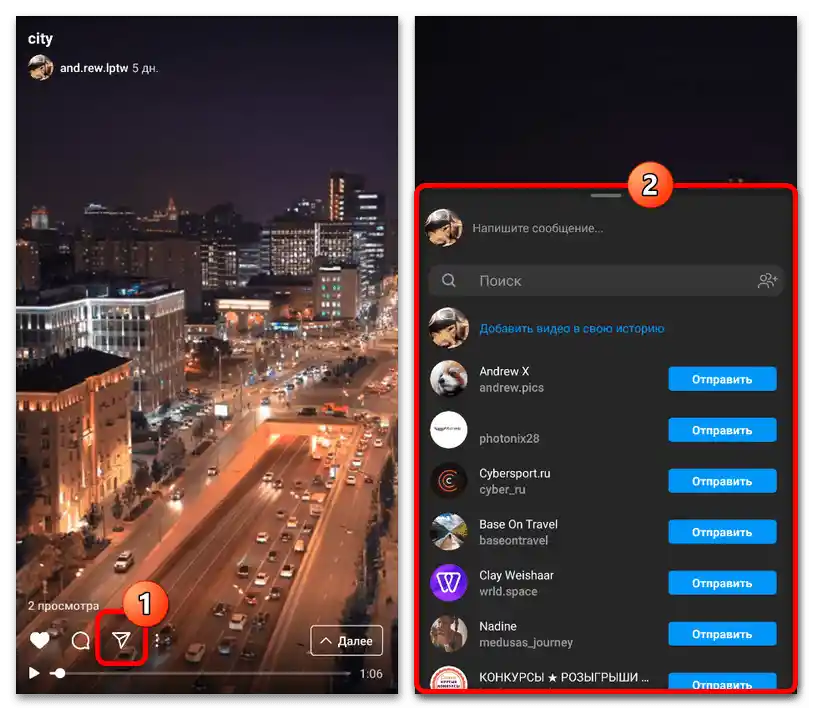Select the medusas_journey username text
The width and height of the screenshot is (813, 710).
526,642
